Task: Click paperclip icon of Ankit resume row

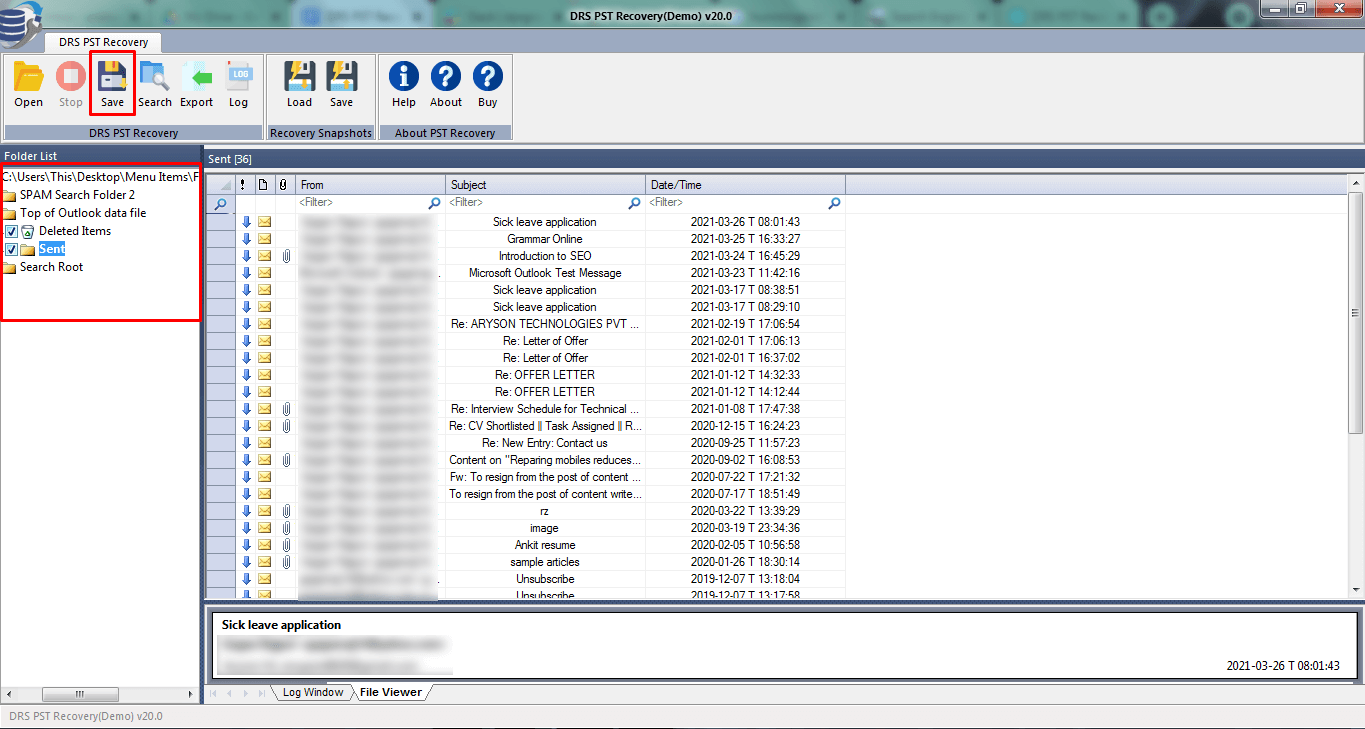Action: tap(285, 545)
